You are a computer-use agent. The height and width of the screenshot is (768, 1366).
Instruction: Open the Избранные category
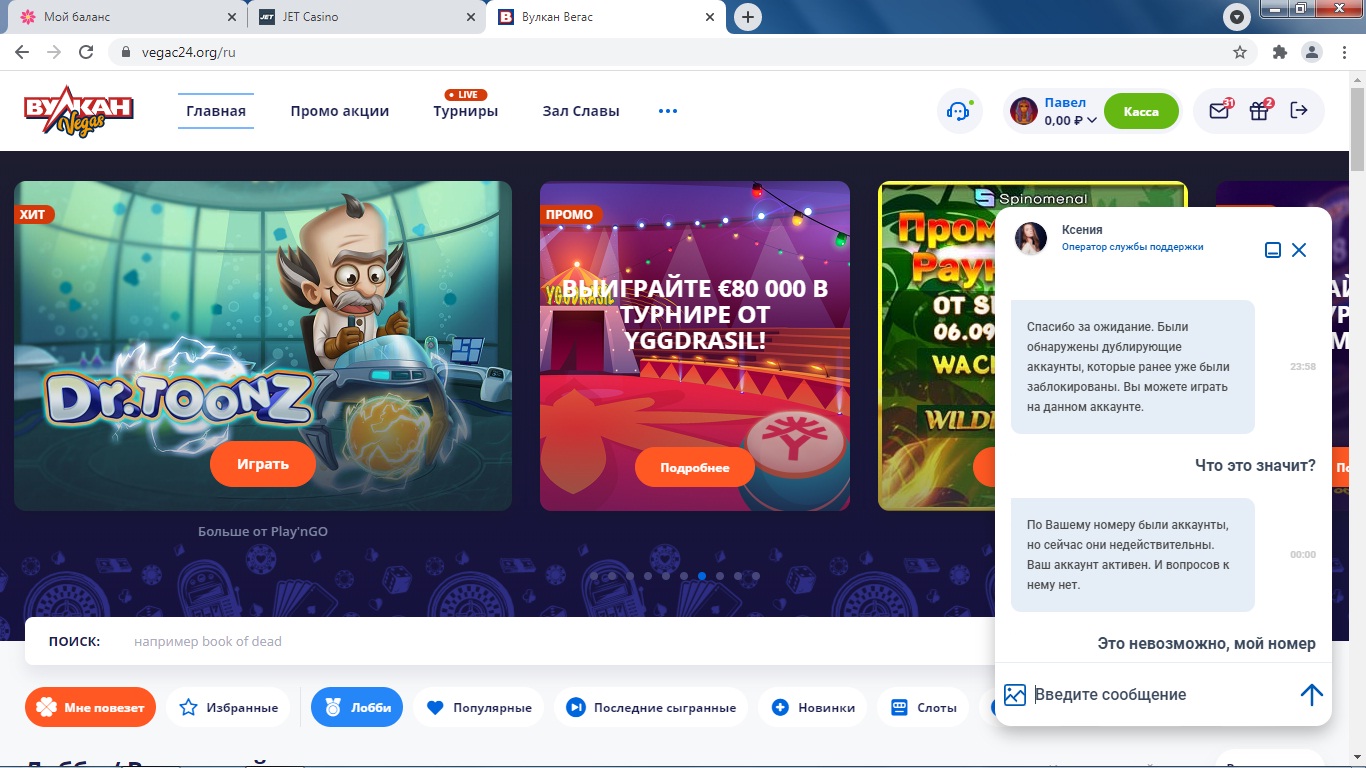pos(229,707)
